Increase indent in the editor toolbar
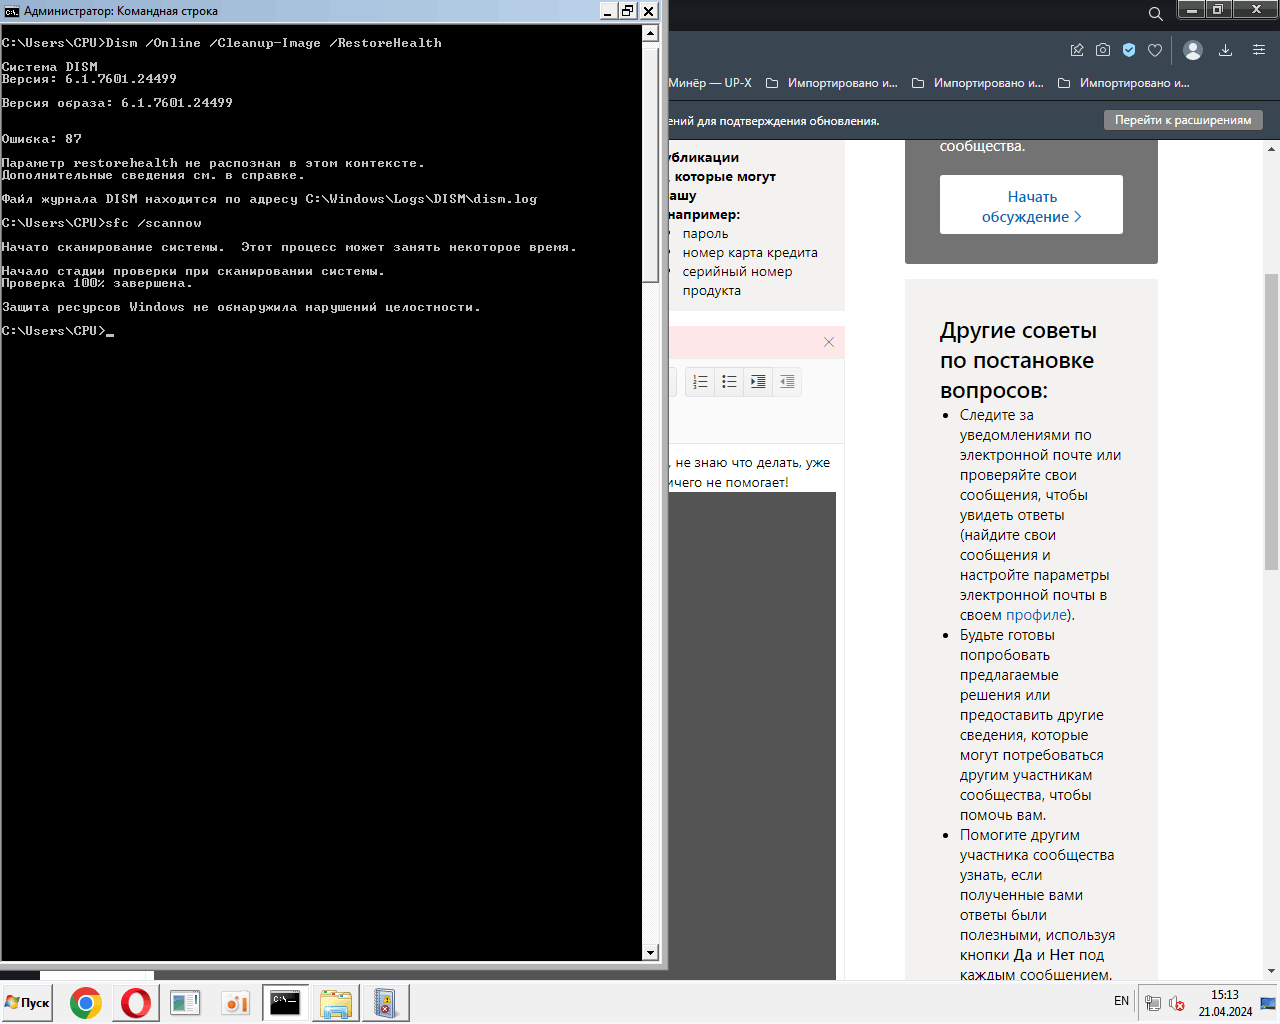Screen dimensions: 1280x1024 coord(758,382)
